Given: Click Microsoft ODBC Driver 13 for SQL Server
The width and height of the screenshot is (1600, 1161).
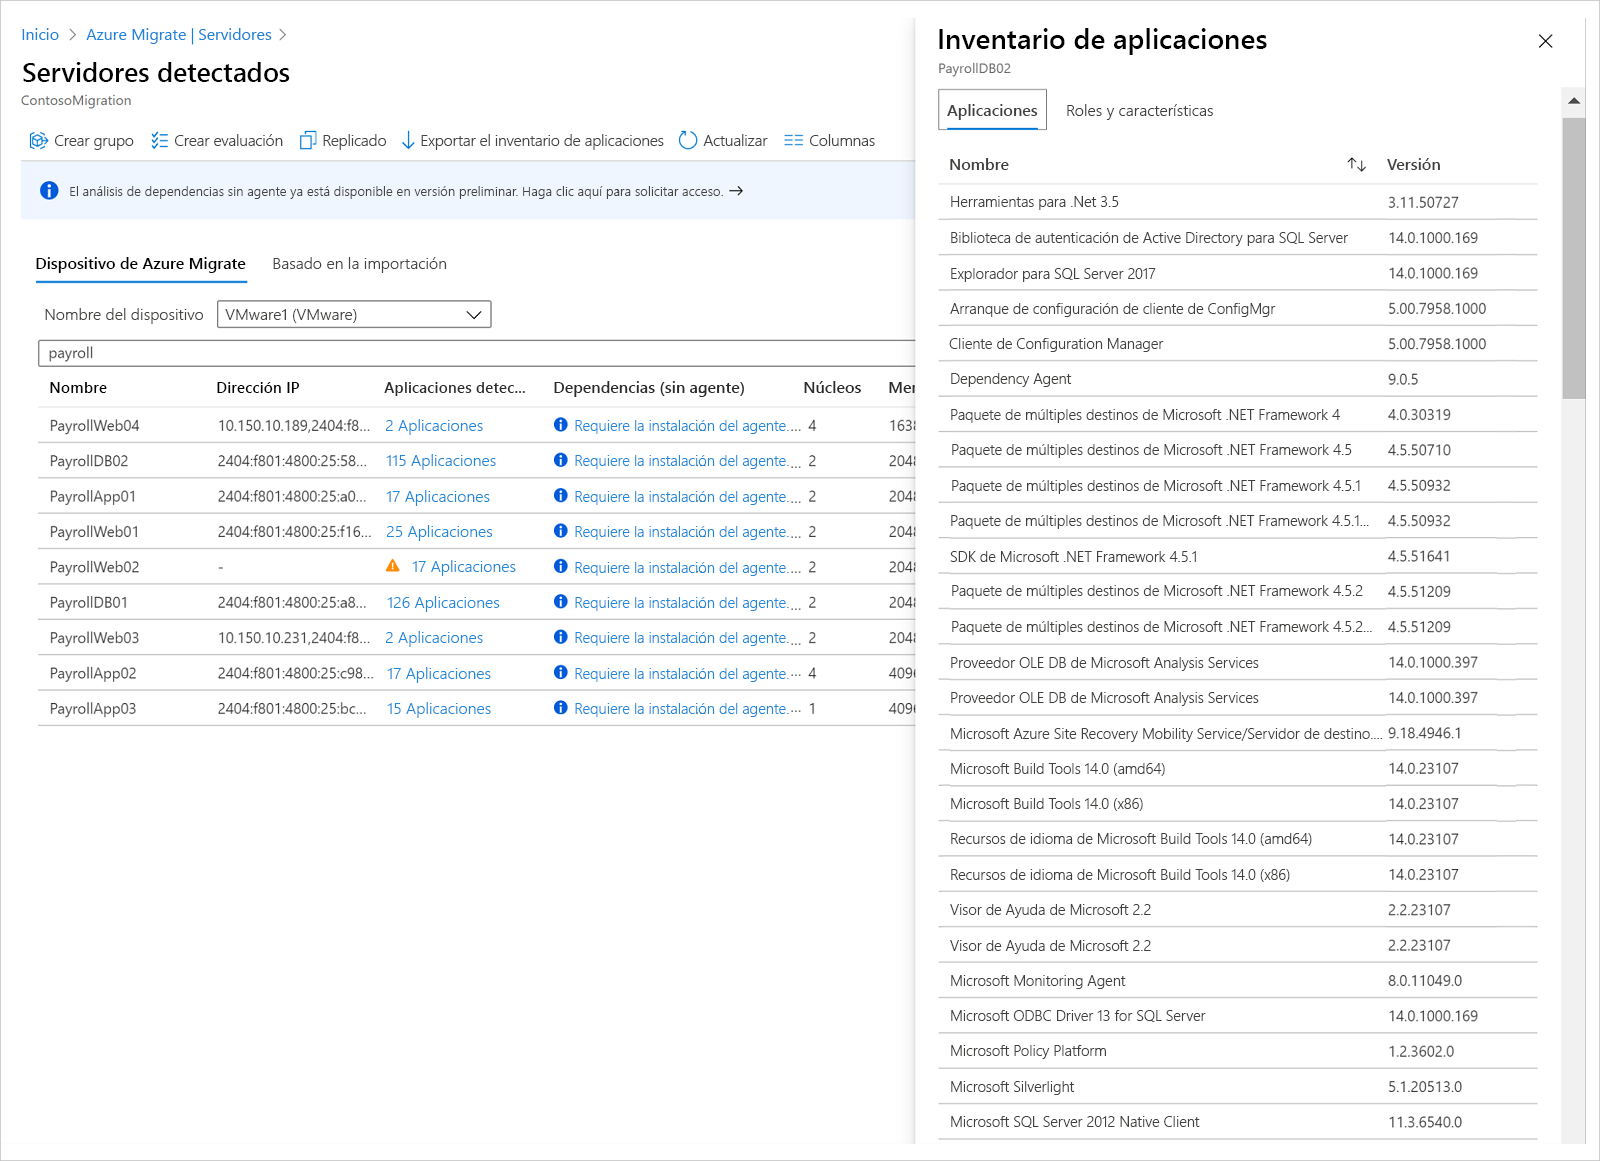Looking at the screenshot, I should pyautogui.click(x=1077, y=1016).
